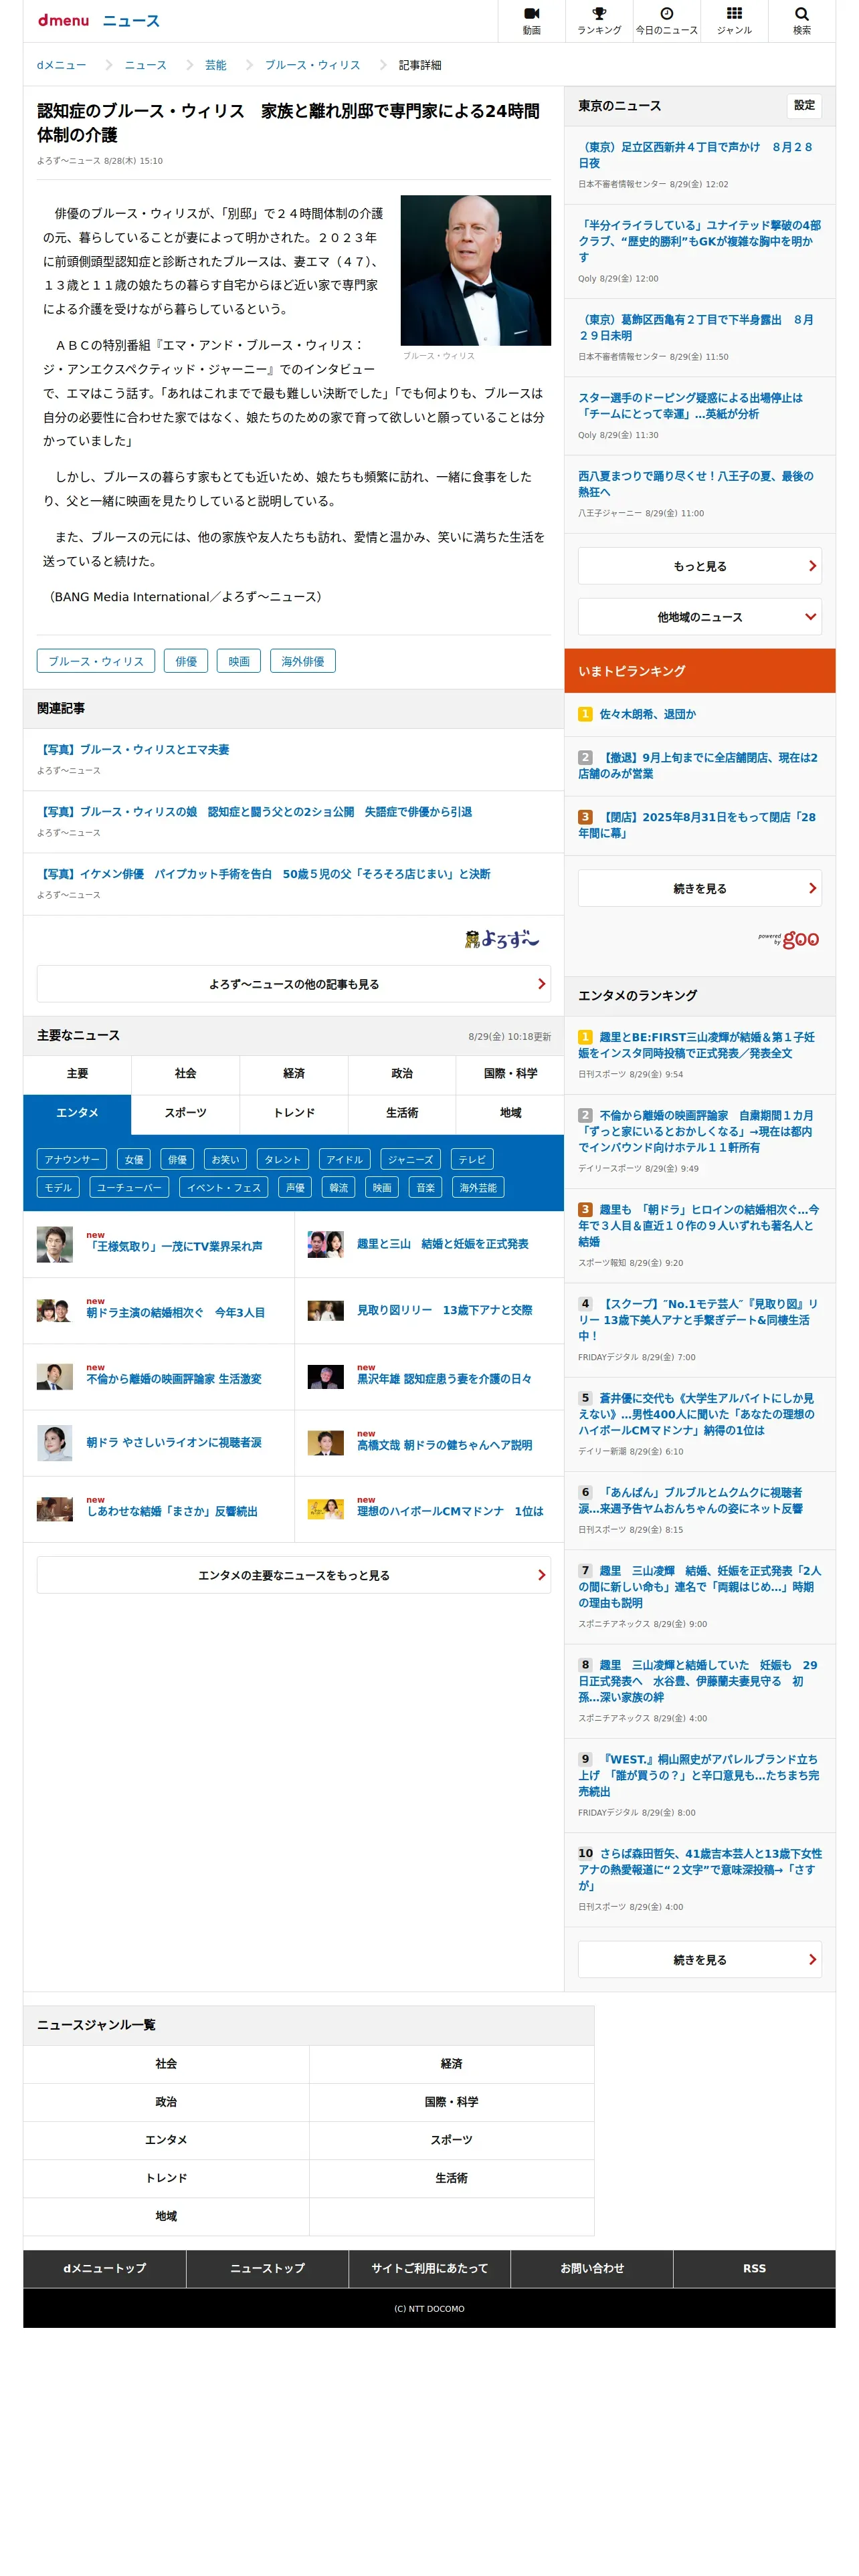This screenshot has width=859, height=2576.
Task: Select the 社会 news tab
Action: click(x=185, y=1074)
